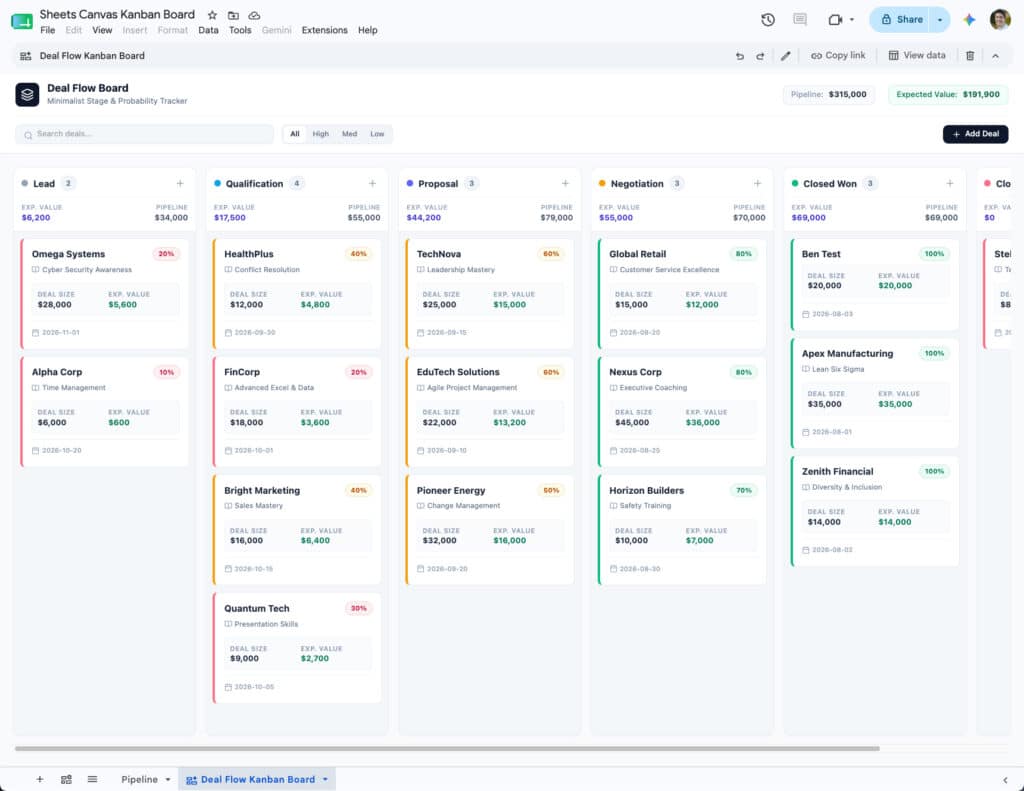Click the canvas insert icon in bottom bar
The height and width of the screenshot is (791, 1024).
[x=66, y=779]
